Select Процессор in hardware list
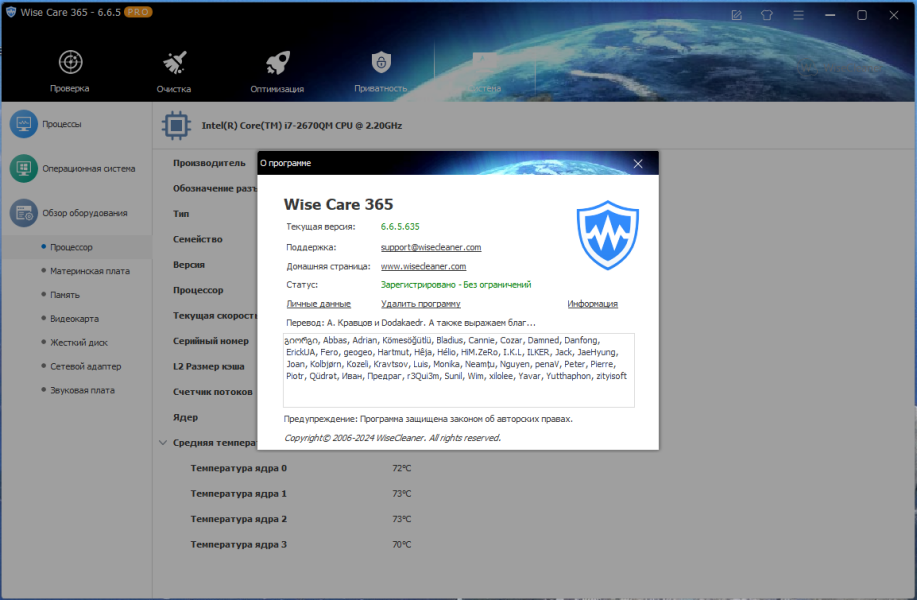Screen dimensions: 917x600 coord(71,247)
